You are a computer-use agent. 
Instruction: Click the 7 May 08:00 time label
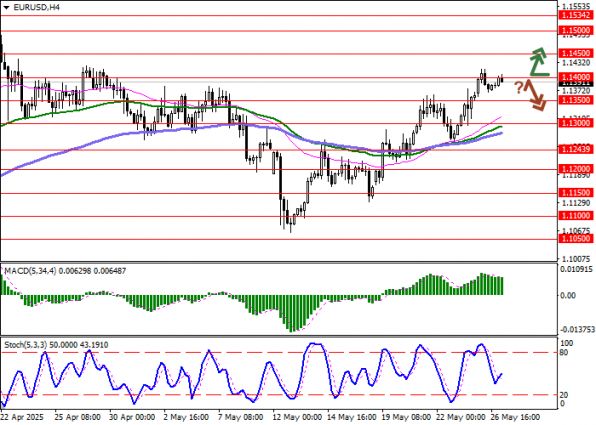[241, 417]
